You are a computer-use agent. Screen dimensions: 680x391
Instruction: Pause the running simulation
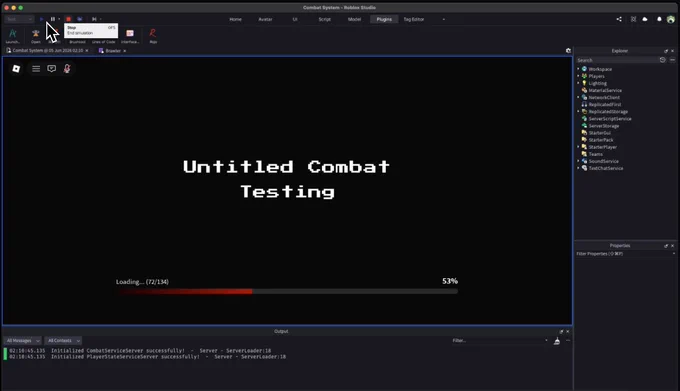53,19
